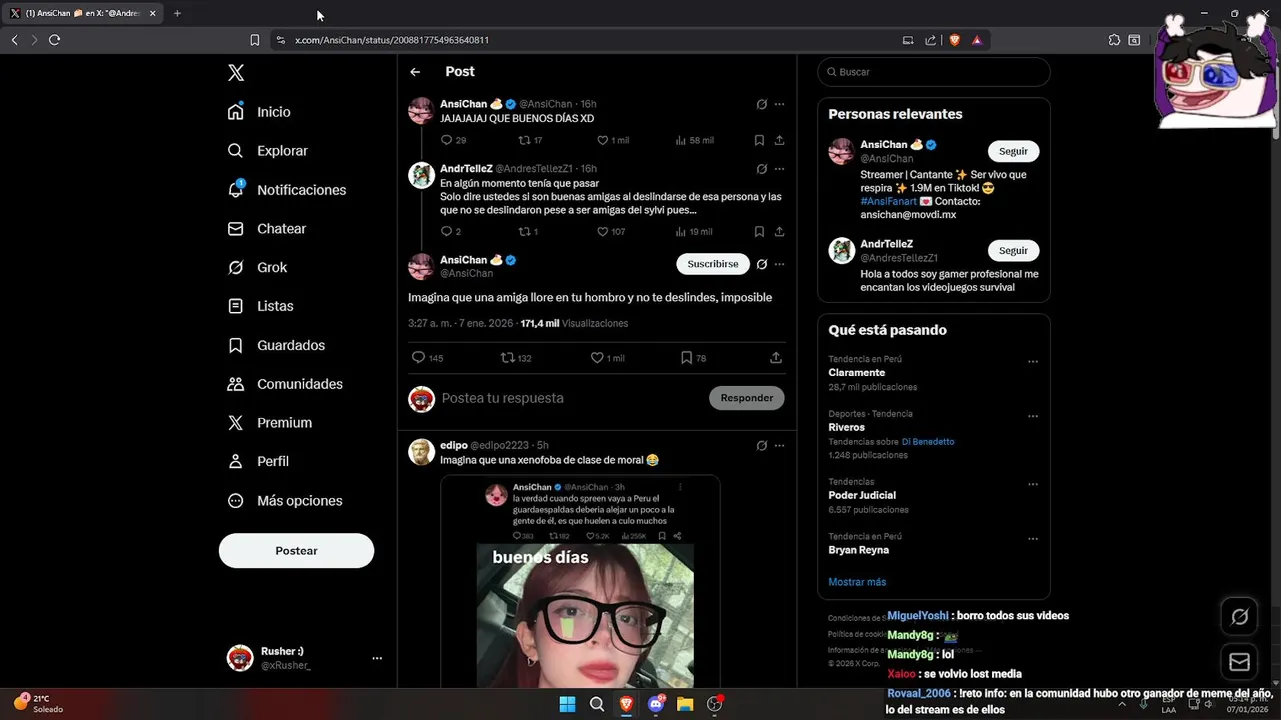Open Grok in sidebar
Image resolution: width=1281 pixels, height=720 pixels.
tap(258, 268)
